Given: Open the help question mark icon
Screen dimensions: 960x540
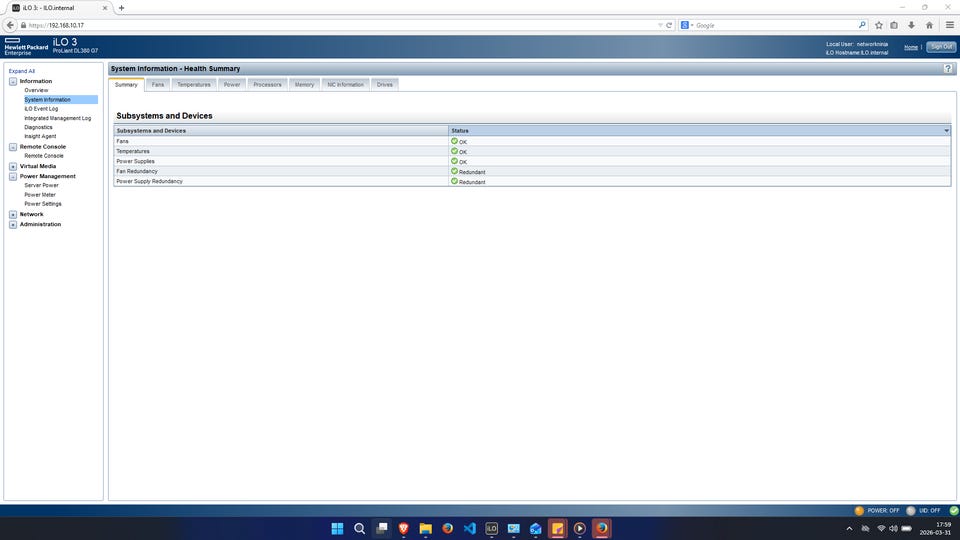Looking at the screenshot, I should [x=948, y=68].
